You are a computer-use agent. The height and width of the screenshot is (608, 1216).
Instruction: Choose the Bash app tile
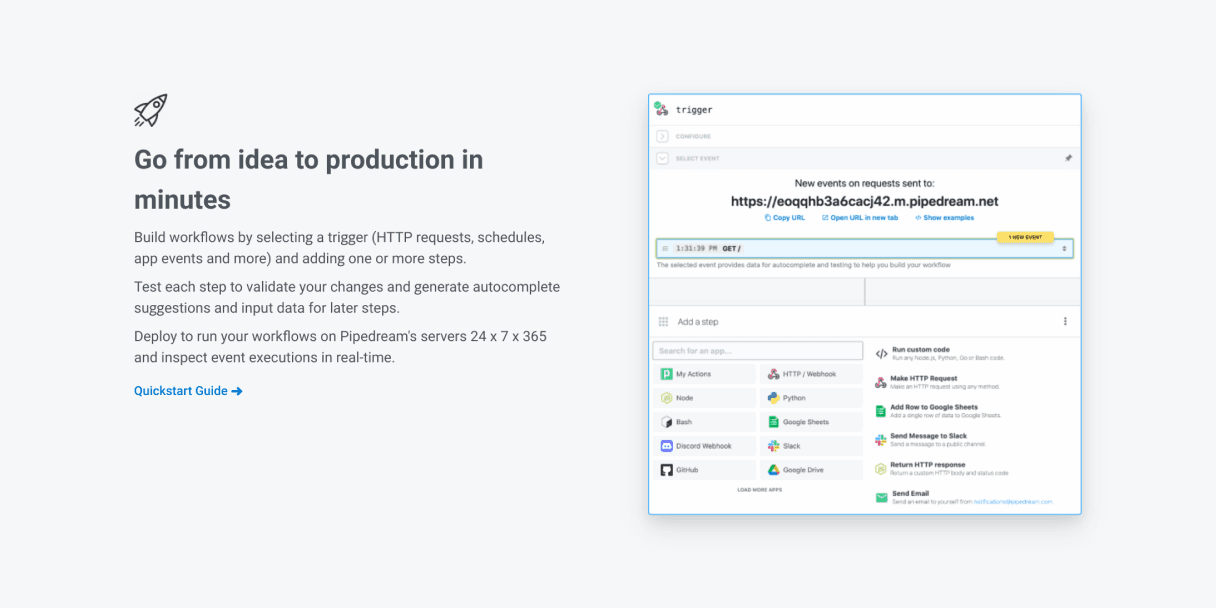[x=704, y=422]
